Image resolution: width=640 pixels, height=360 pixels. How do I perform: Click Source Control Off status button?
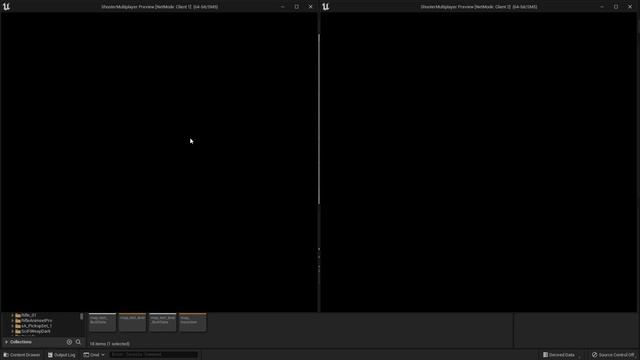(613, 355)
